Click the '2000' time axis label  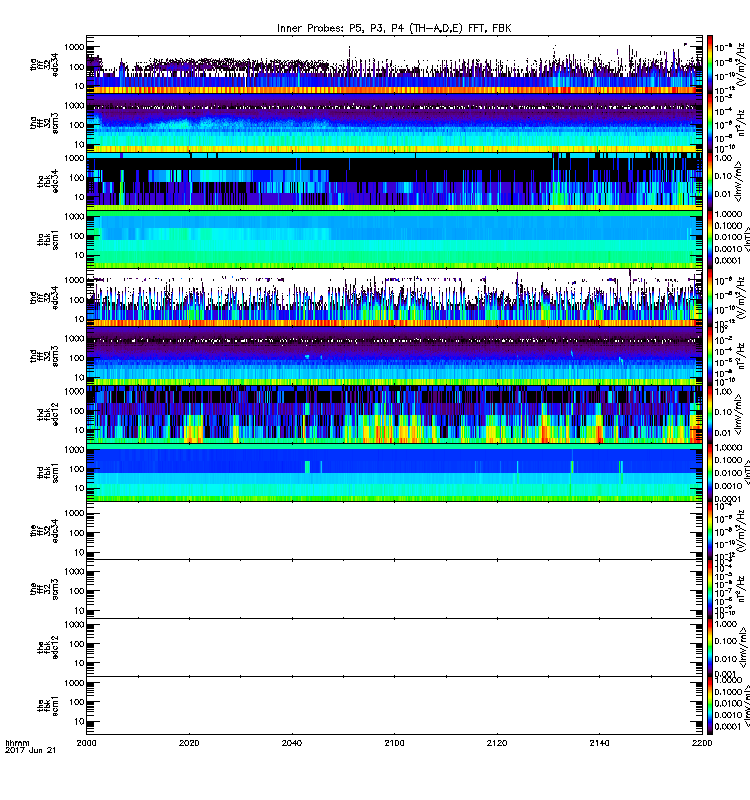86,743
